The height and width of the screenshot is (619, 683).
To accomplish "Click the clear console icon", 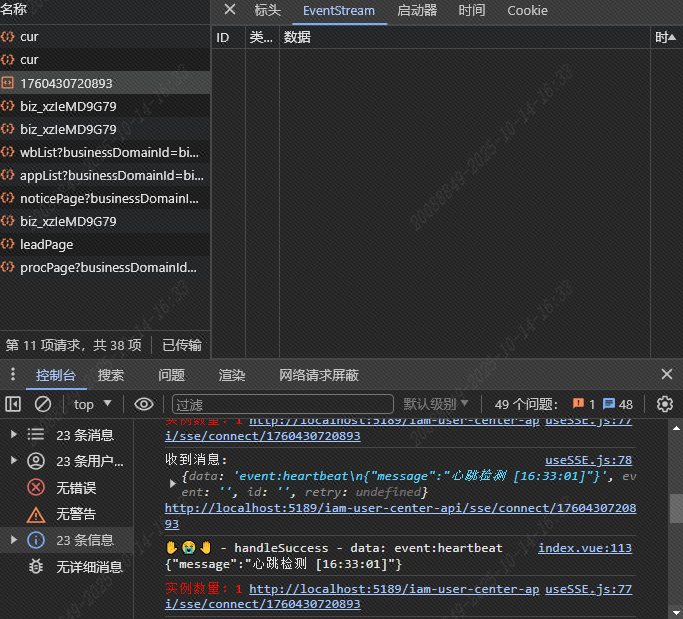I will click(43, 404).
